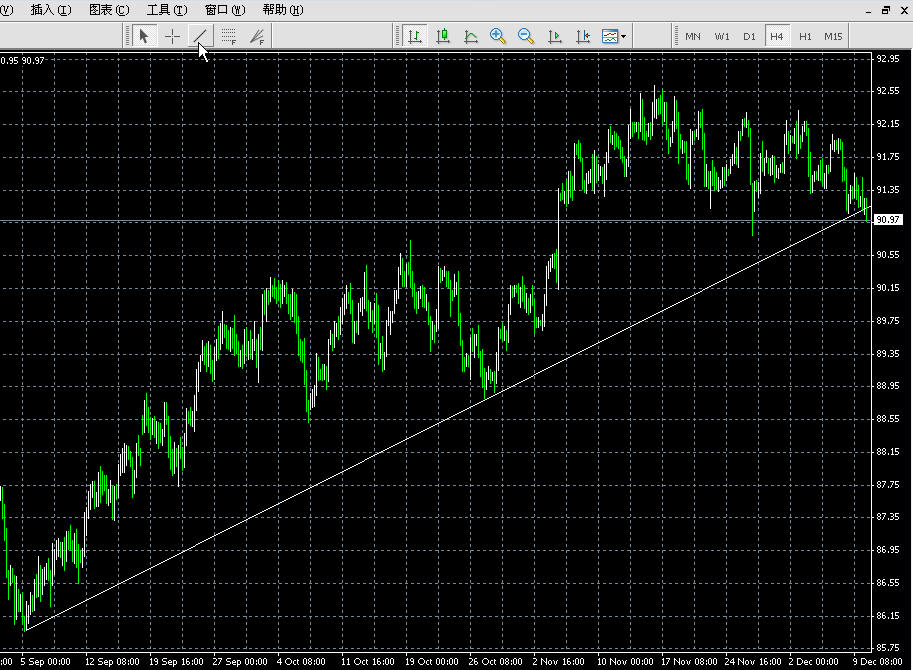
Task: Click the 2 Nov 16:00 time label
Action: pyautogui.click(x=558, y=662)
